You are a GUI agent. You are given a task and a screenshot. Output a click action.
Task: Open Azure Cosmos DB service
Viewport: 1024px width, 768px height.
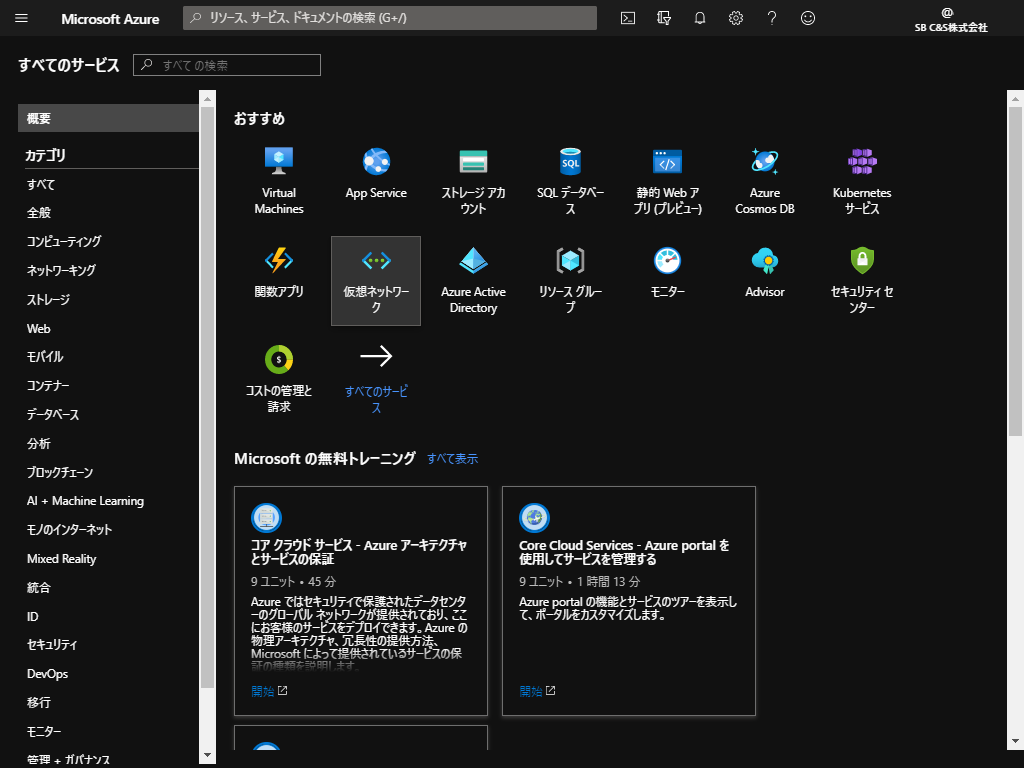pos(765,181)
